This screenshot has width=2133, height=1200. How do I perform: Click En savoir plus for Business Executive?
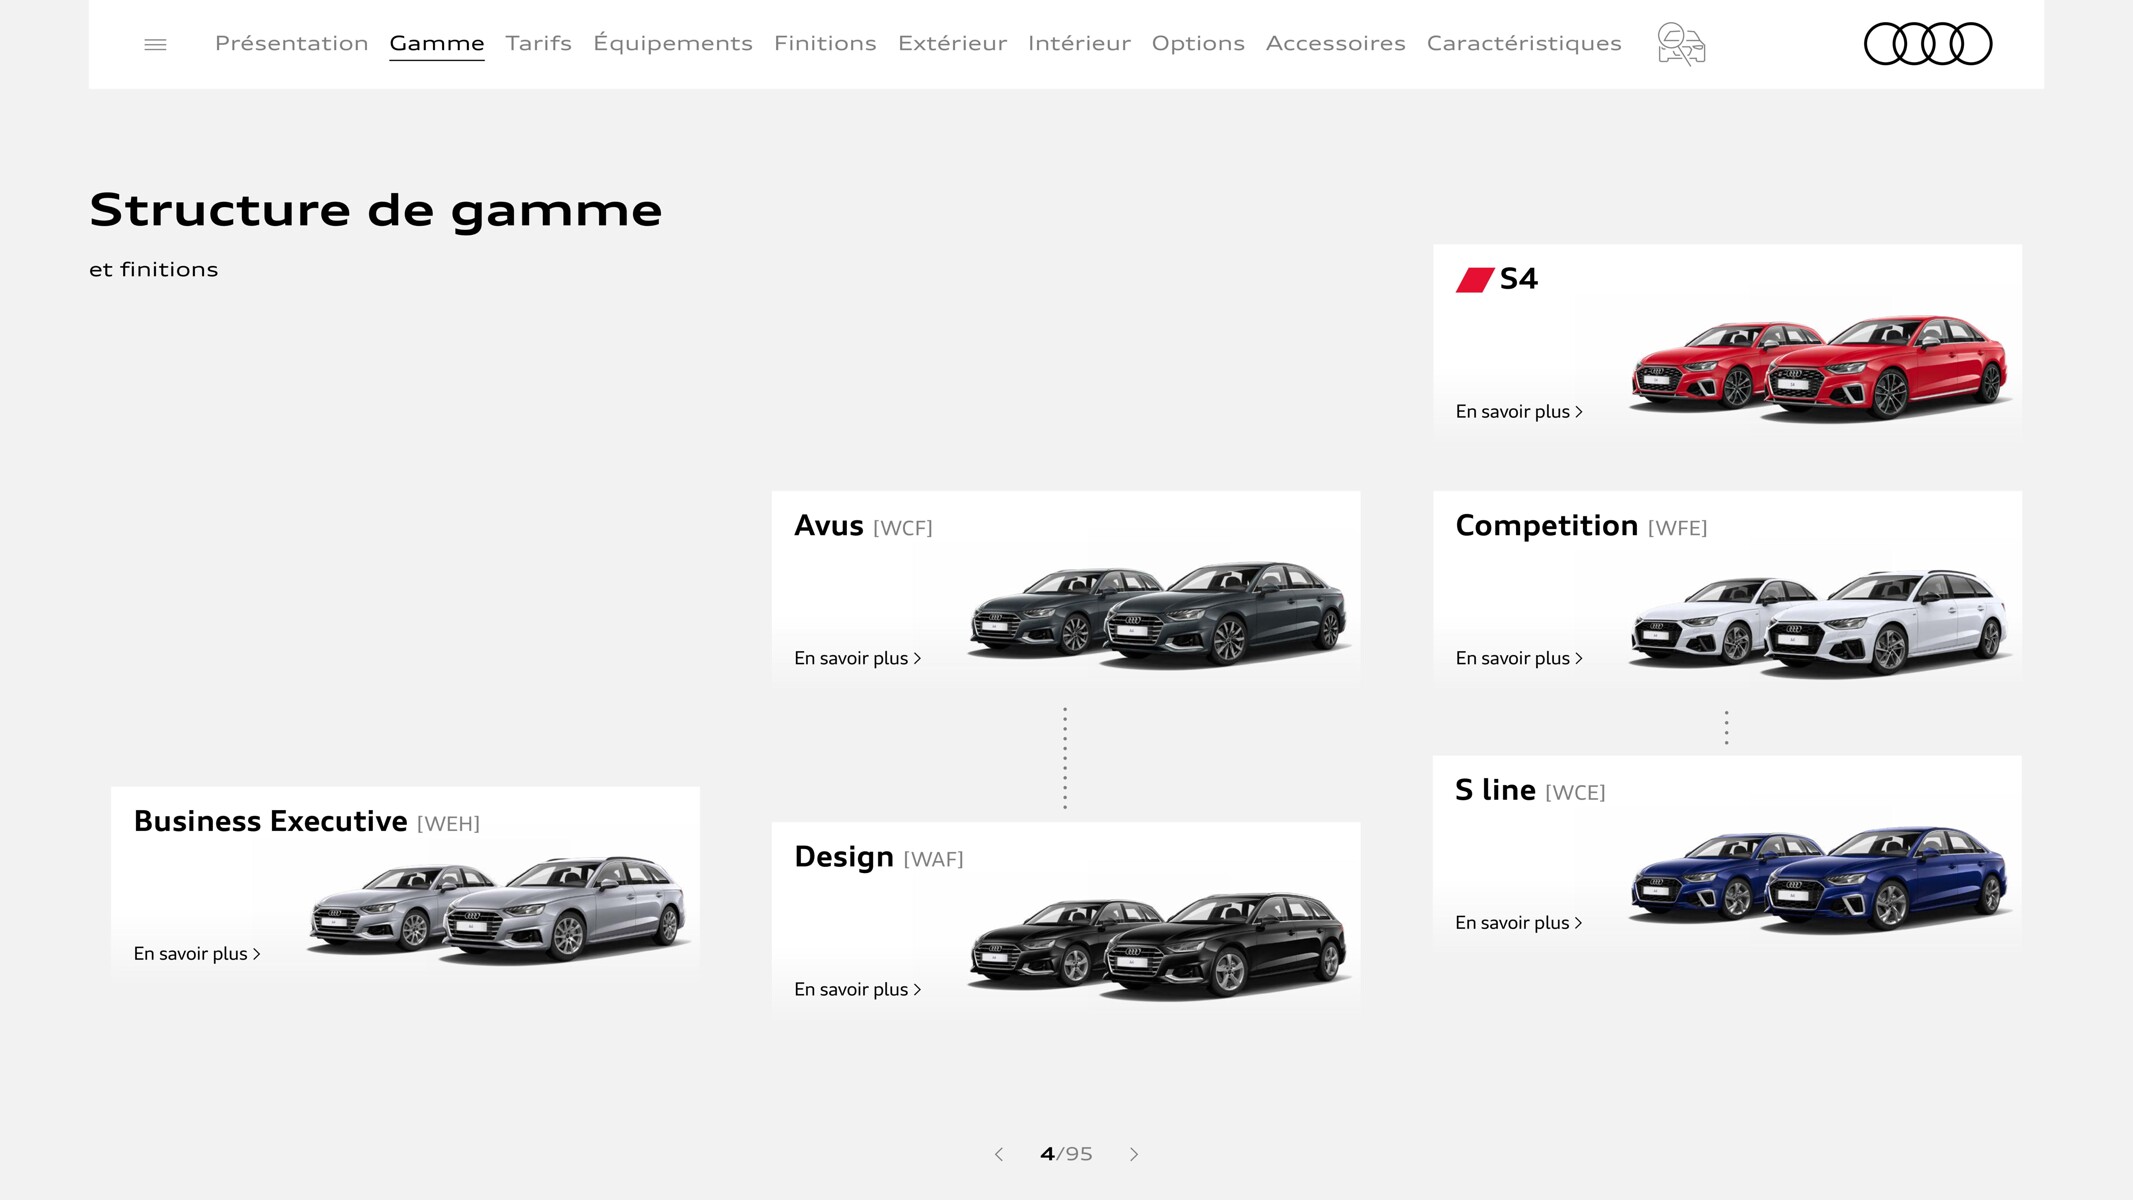(197, 954)
